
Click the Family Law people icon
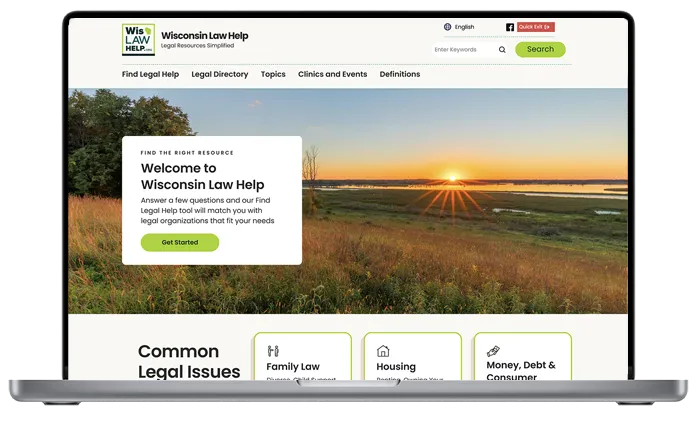click(x=273, y=351)
